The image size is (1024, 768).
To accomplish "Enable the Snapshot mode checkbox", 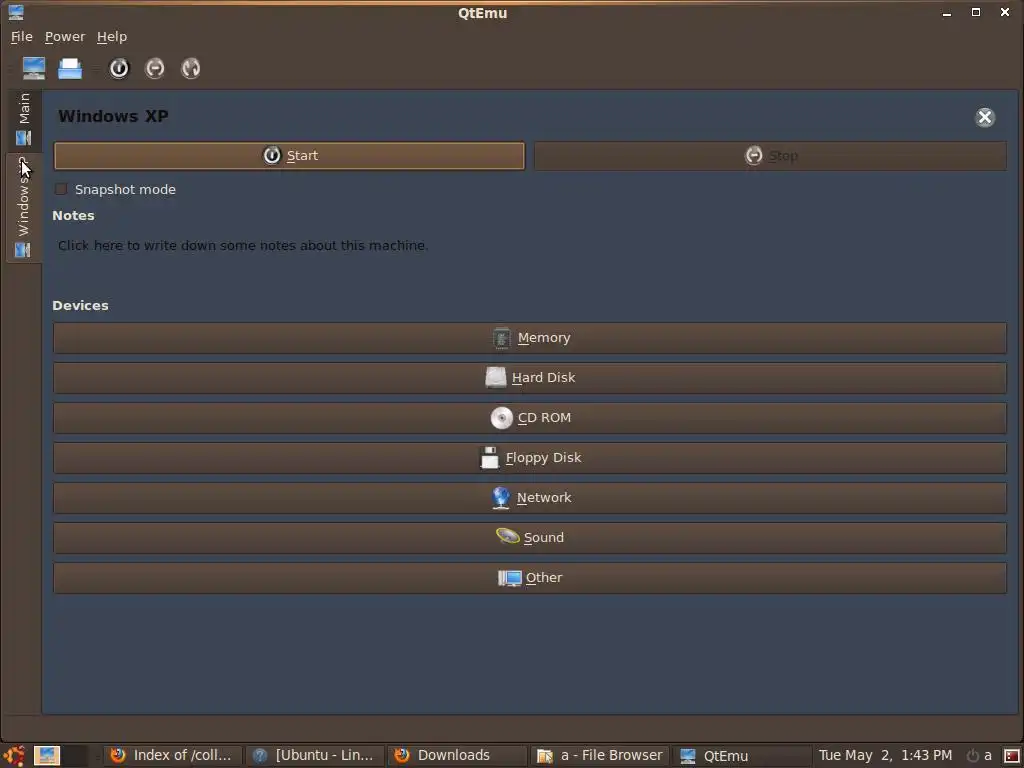I will pyautogui.click(x=61, y=189).
